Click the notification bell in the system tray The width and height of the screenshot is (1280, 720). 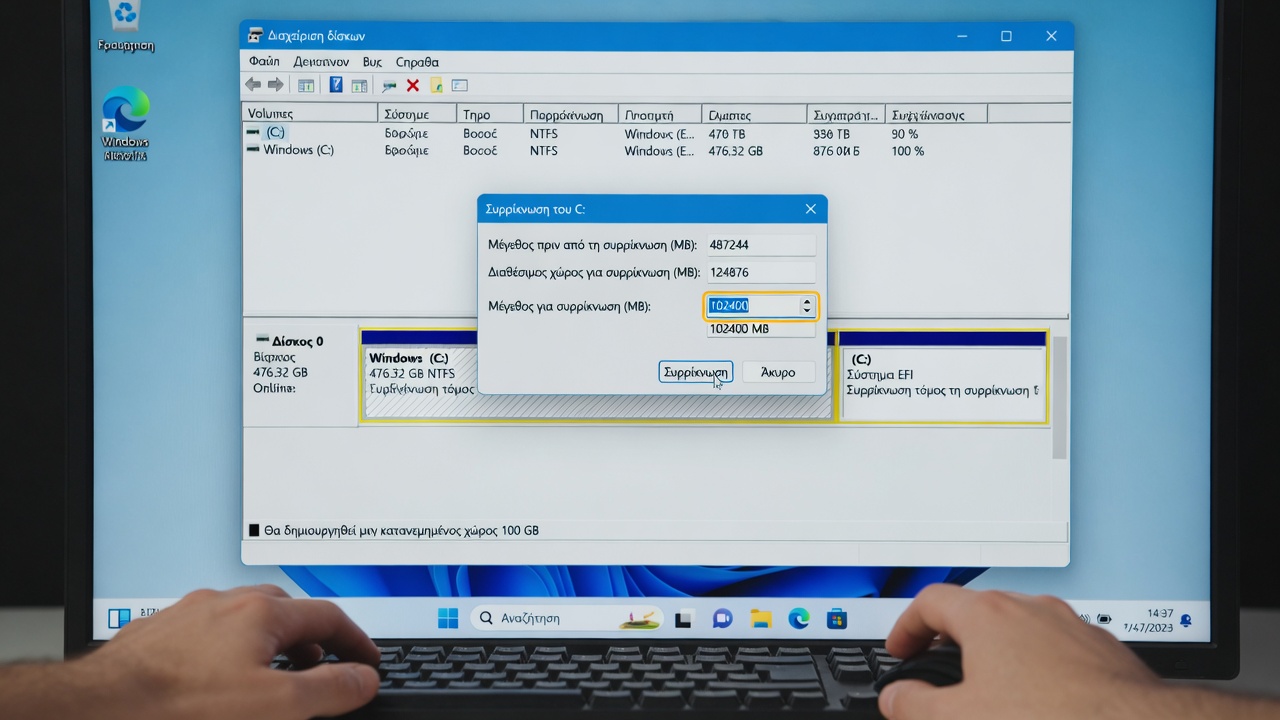click(x=1186, y=621)
